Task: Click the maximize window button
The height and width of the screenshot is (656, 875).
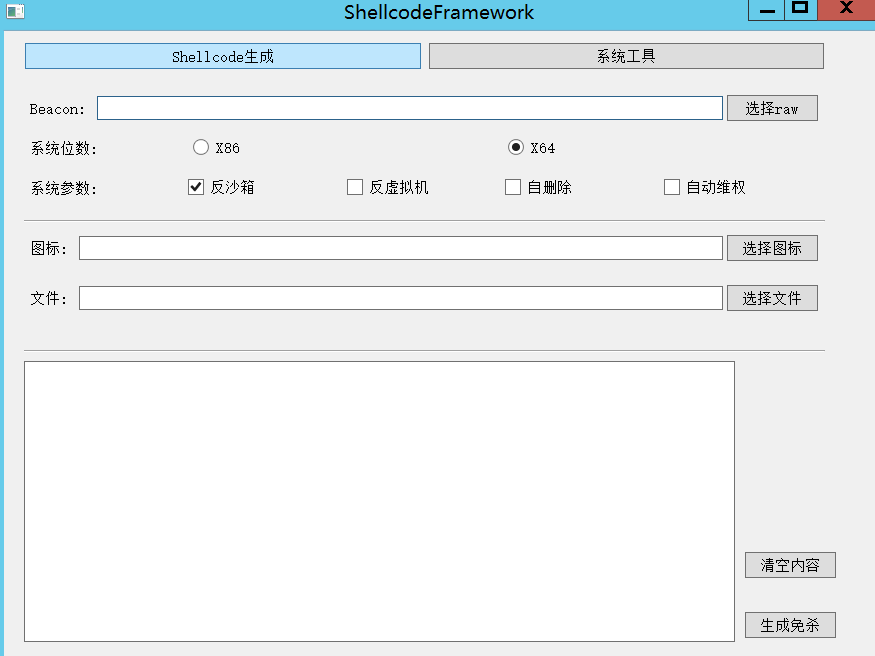Action: [800, 10]
